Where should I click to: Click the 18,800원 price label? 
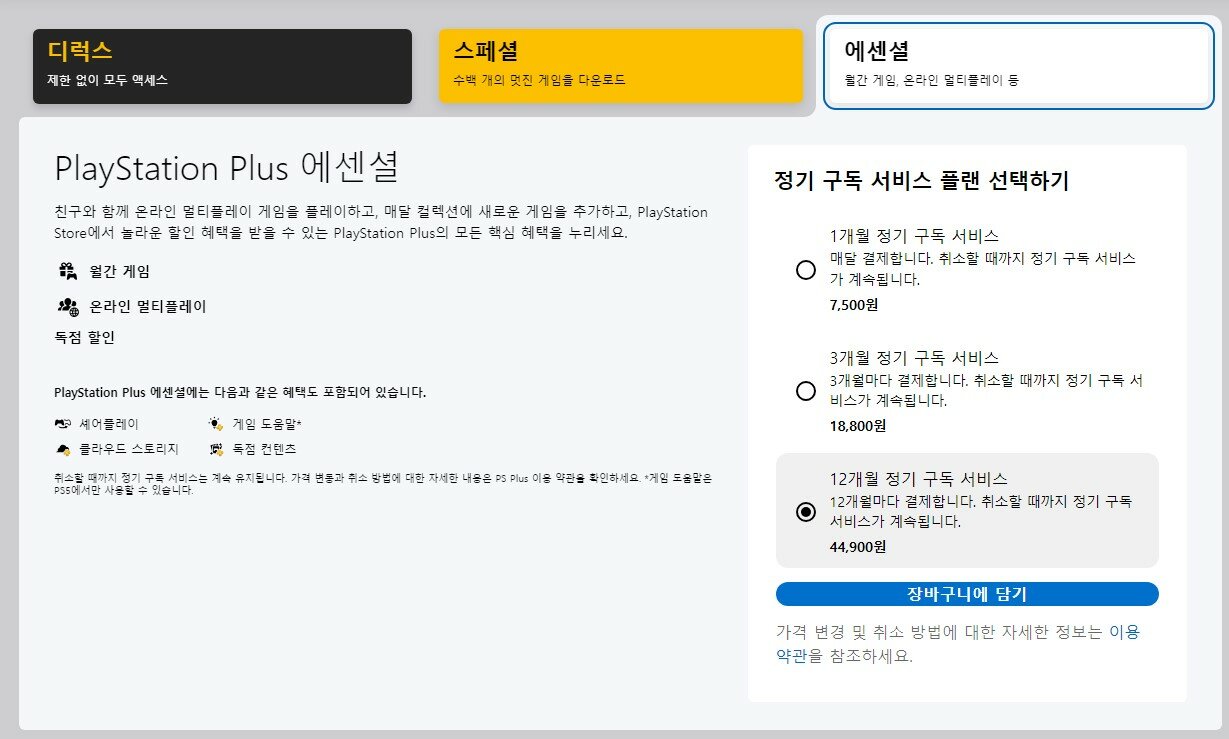pyautogui.click(x=857, y=425)
